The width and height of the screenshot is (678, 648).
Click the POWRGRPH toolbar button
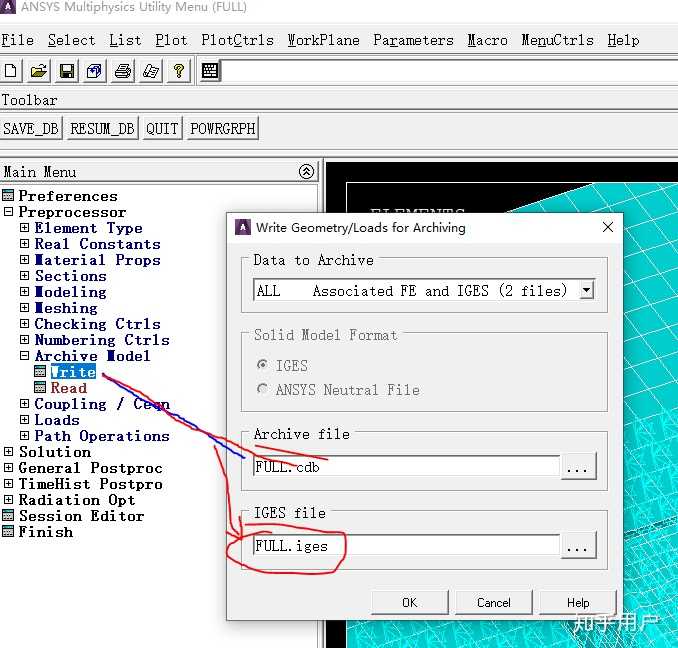coord(223,128)
